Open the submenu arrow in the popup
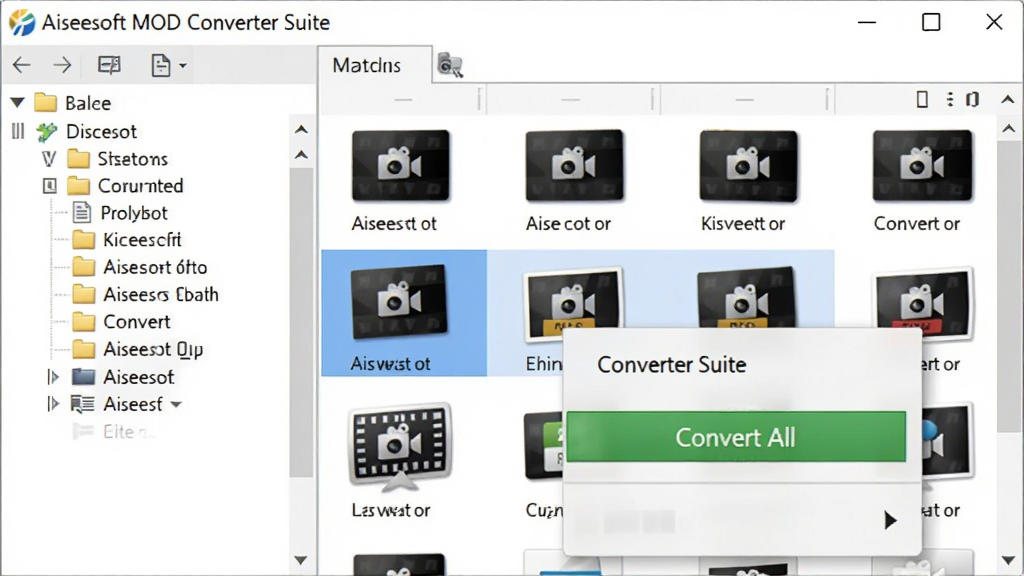The width and height of the screenshot is (1024, 576). point(890,520)
